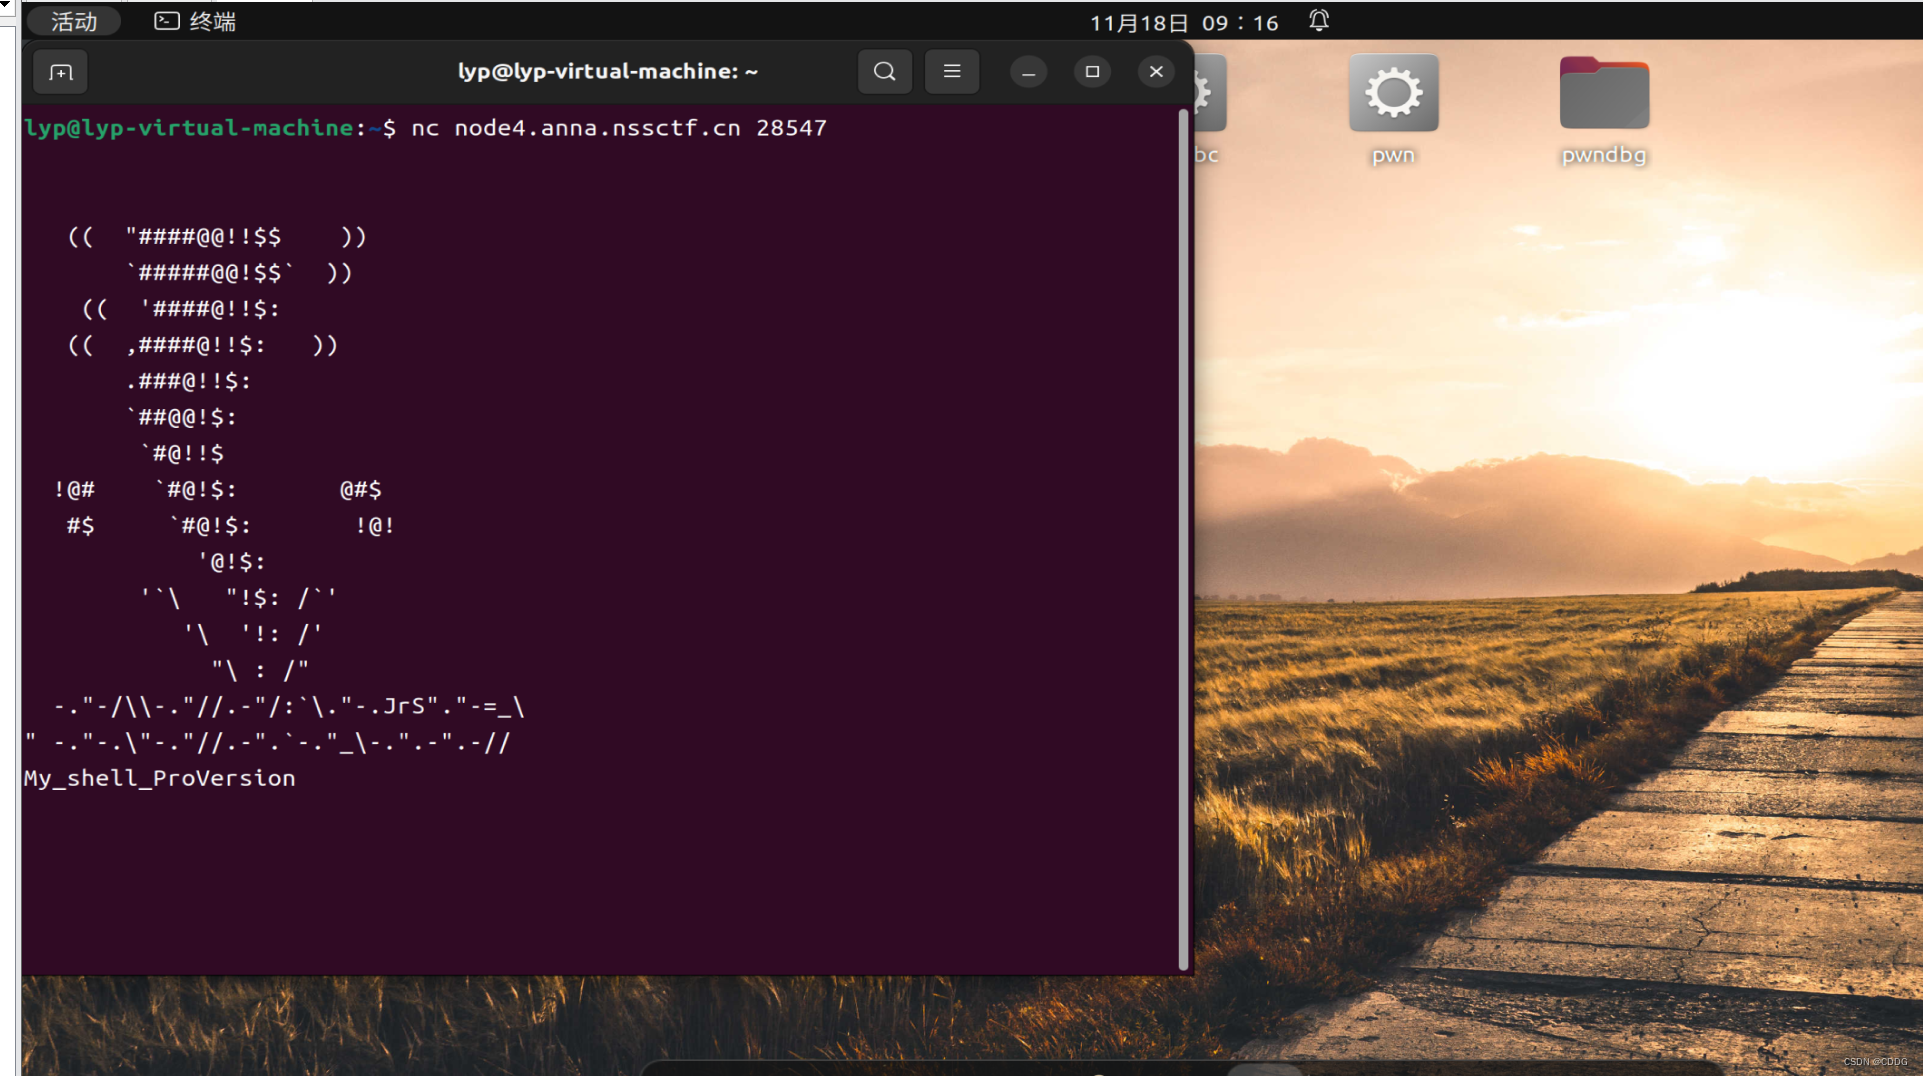This screenshot has height=1076, width=1923.
Task: Open a new terminal tab with the tab icon
Action: point(60,71)
